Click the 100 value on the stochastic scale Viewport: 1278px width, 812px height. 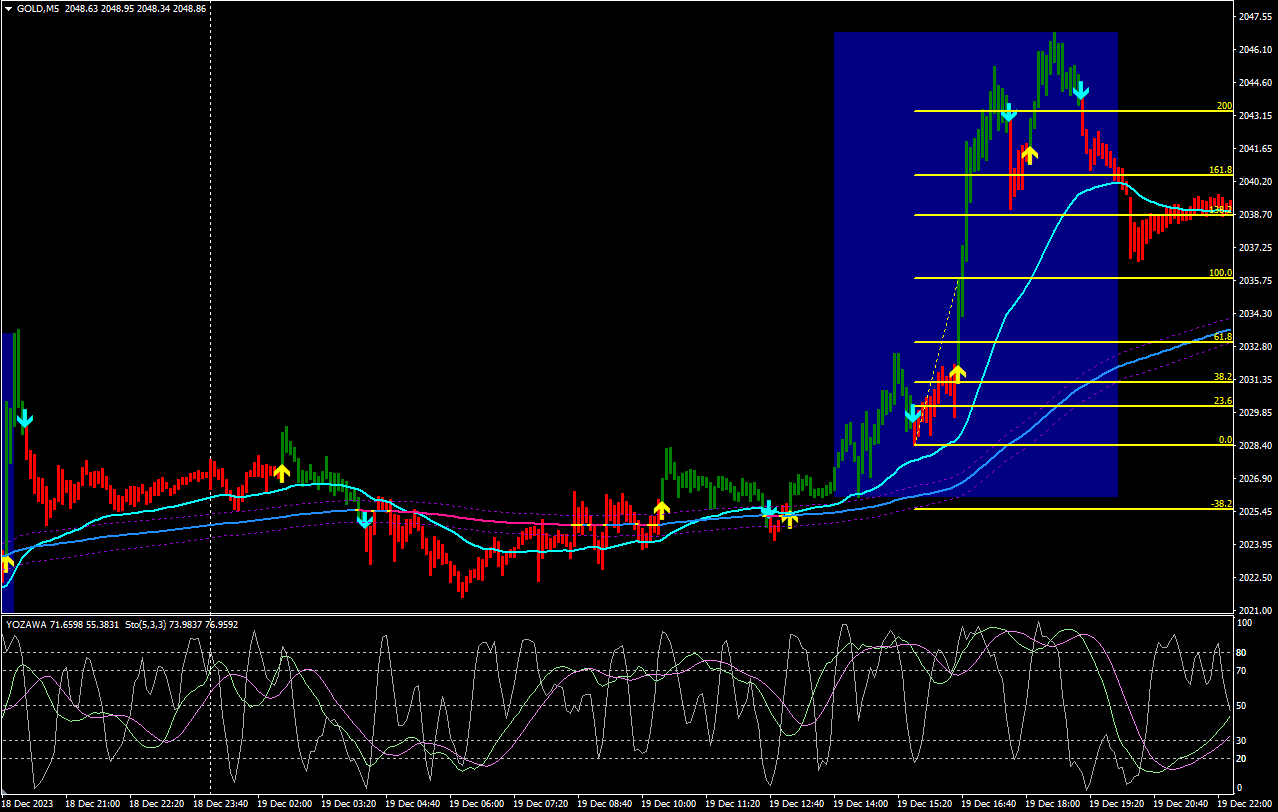1245,622
